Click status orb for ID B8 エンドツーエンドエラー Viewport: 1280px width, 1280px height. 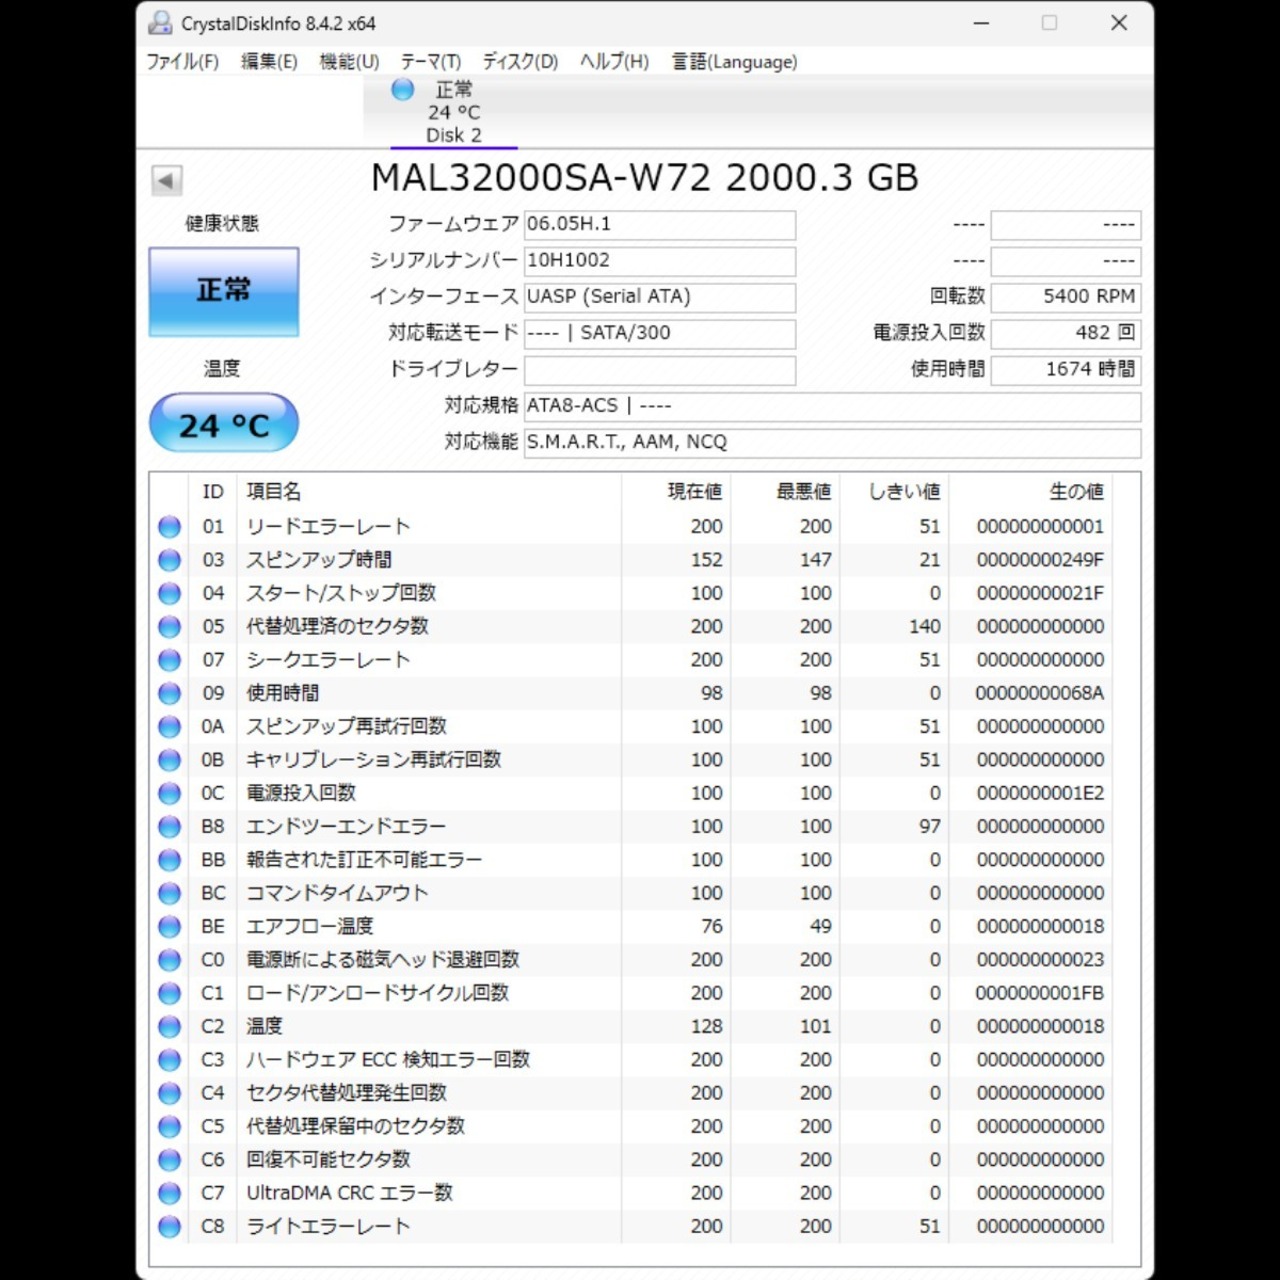pyautogui.click(x=169, y=827)
